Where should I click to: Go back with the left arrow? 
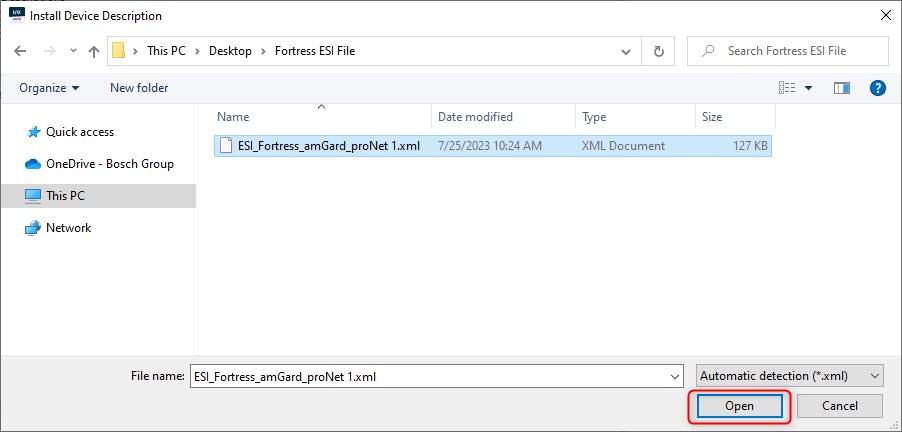(x=20, y=51)
